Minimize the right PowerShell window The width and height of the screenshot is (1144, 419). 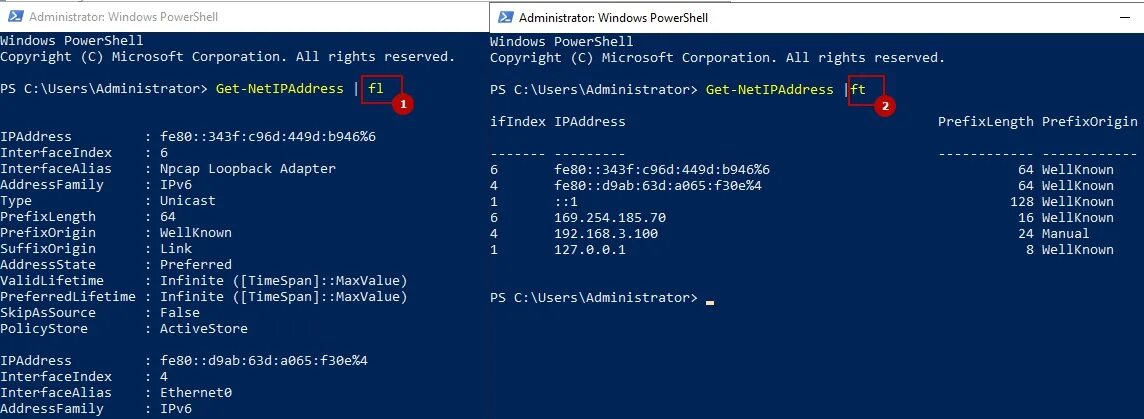pos(1126,17)
